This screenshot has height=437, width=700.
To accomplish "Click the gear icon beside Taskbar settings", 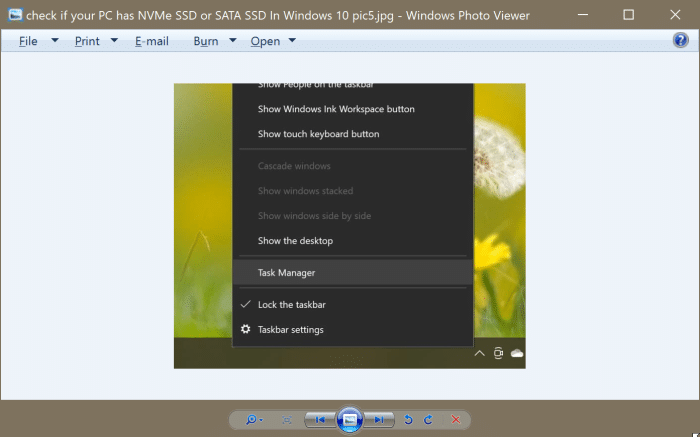I will click(245, 329).
